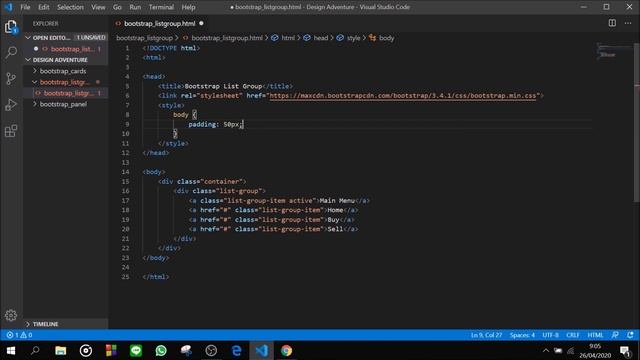640x360 pixels.
Task: Click bootstrap_listgroup folder in breadcrumb
Action: pos(144,38)
